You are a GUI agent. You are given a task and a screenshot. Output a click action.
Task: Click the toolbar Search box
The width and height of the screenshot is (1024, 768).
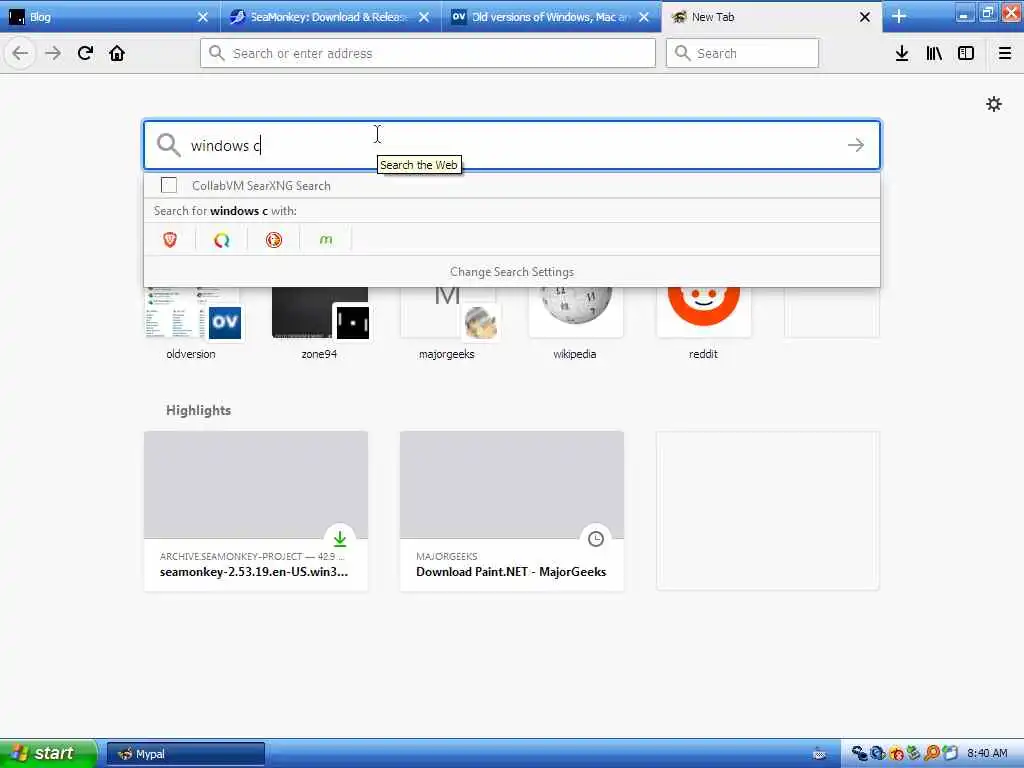click(742, 53)
